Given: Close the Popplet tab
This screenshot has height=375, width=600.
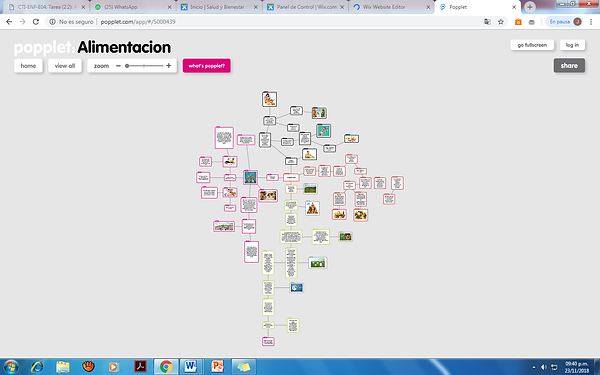Looking at the screenshot, I should (x=514, y=7).
